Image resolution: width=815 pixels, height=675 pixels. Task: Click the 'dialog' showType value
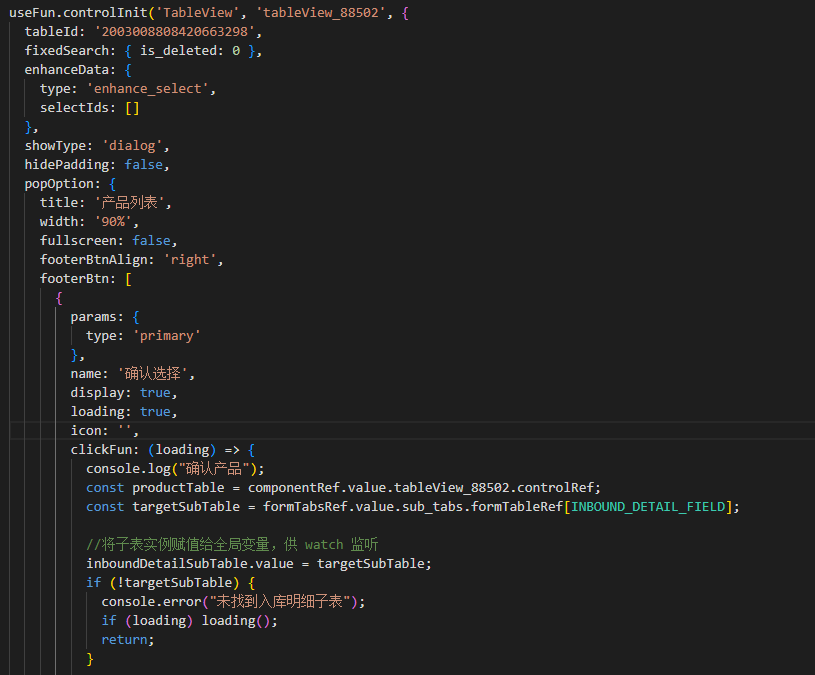(137, 146)
